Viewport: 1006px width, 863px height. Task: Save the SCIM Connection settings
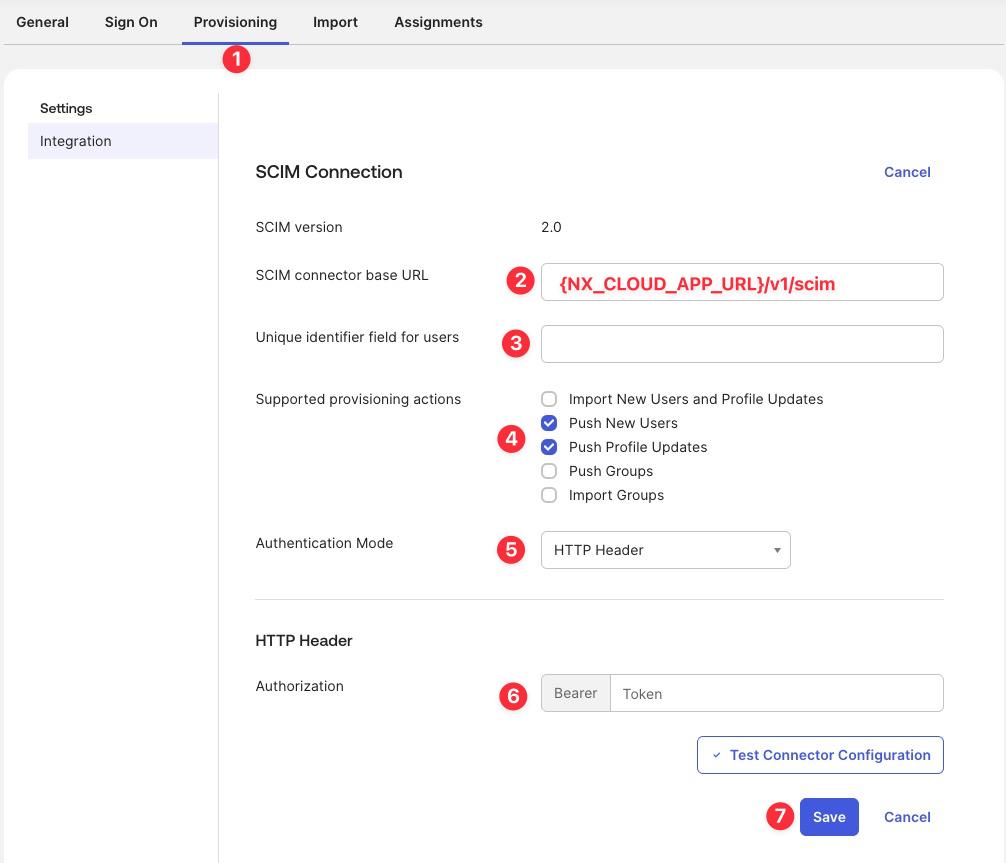tap(829, 816)
